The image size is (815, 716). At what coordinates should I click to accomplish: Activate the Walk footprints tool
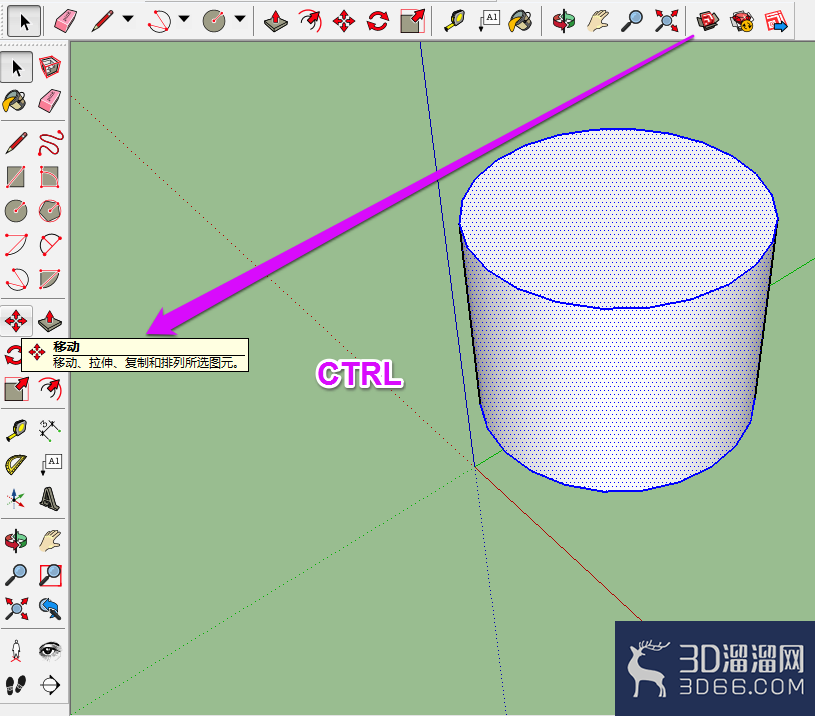(x=16, y=685)
